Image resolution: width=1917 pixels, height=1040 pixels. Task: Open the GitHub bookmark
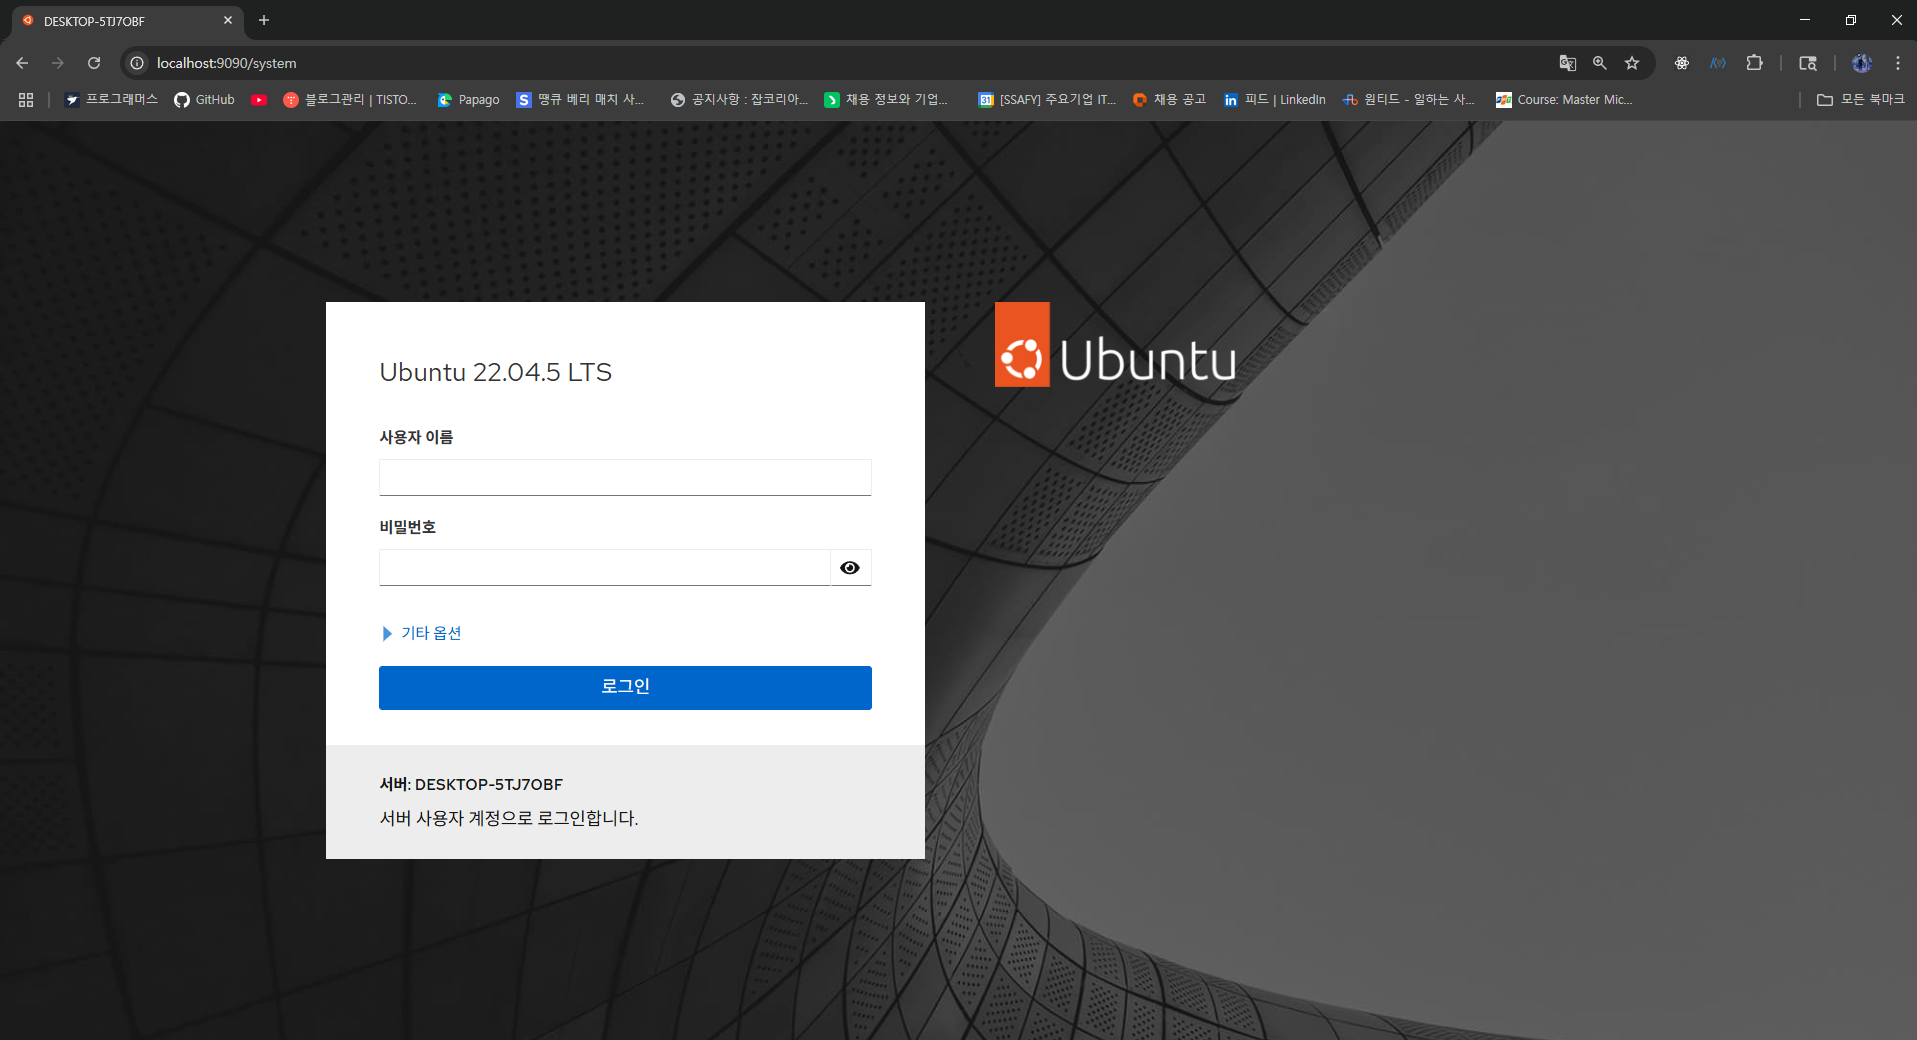(204, 100)
